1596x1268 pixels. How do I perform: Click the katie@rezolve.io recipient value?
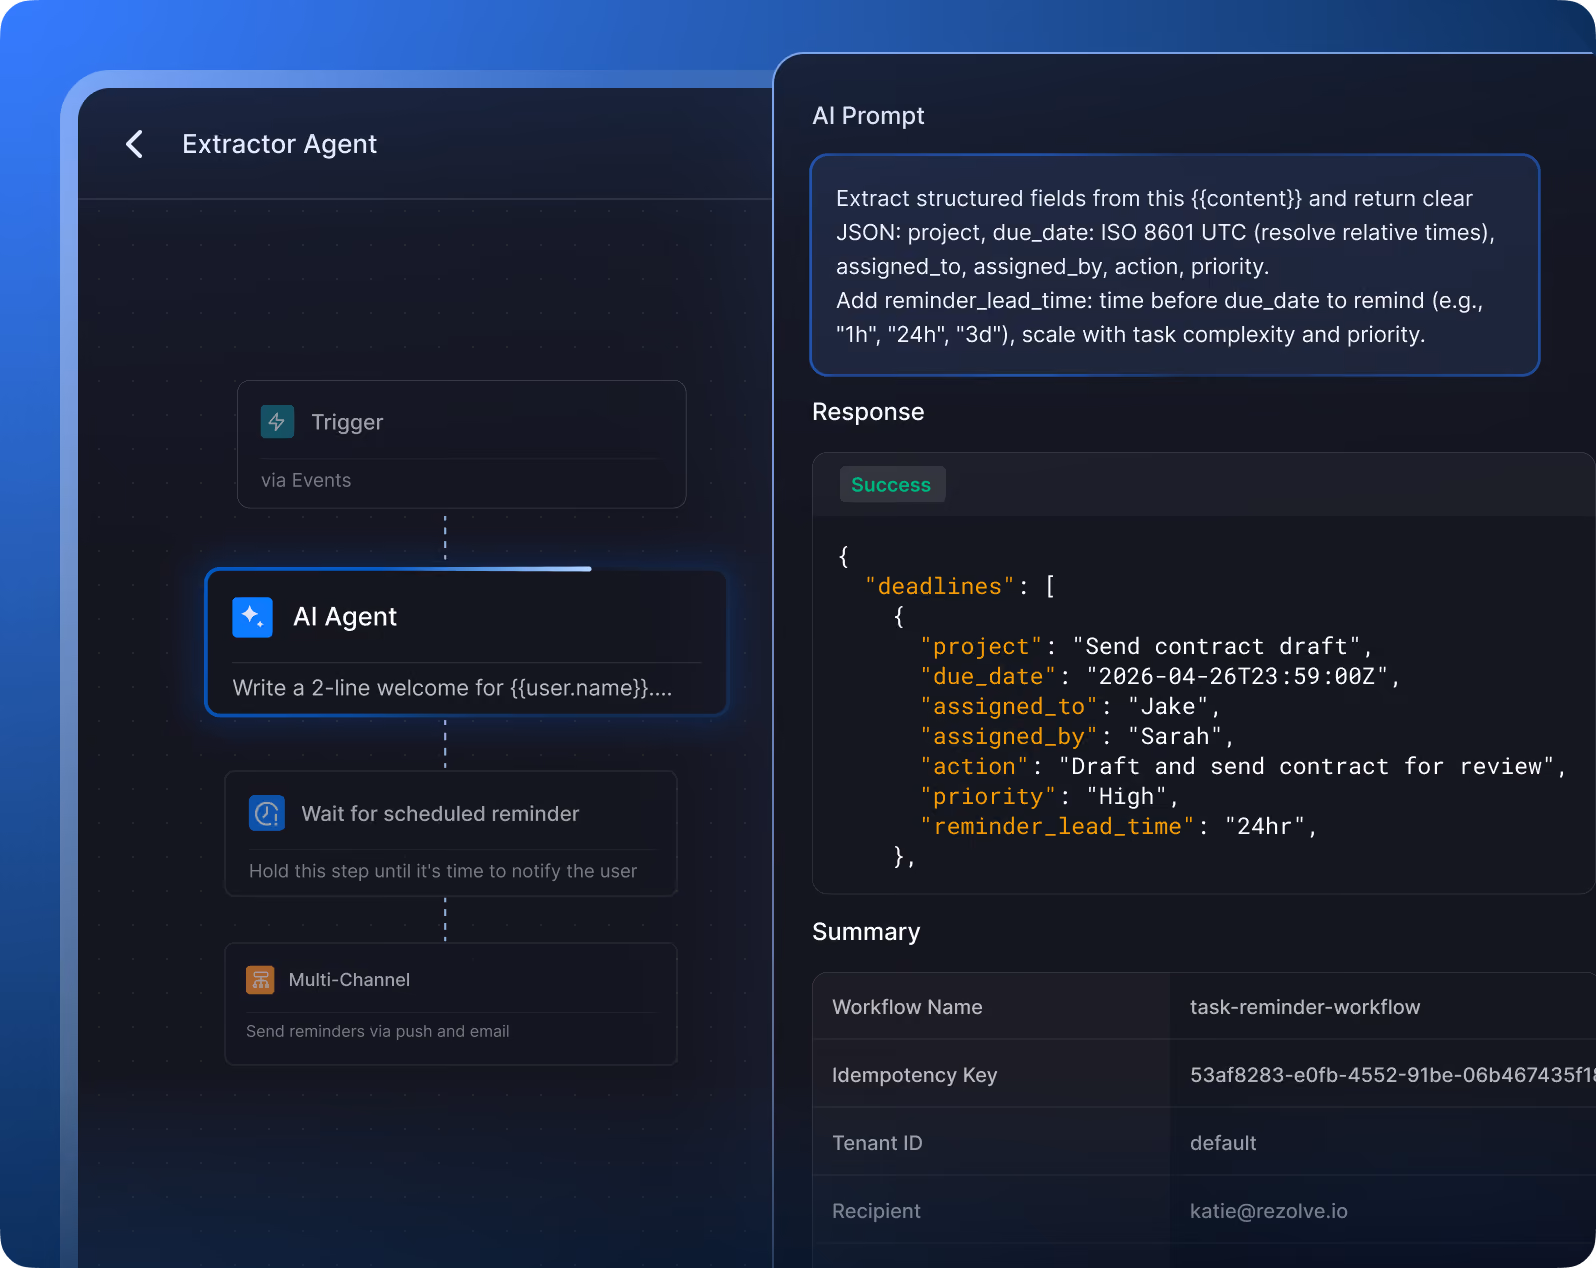click(1269, 1211)
